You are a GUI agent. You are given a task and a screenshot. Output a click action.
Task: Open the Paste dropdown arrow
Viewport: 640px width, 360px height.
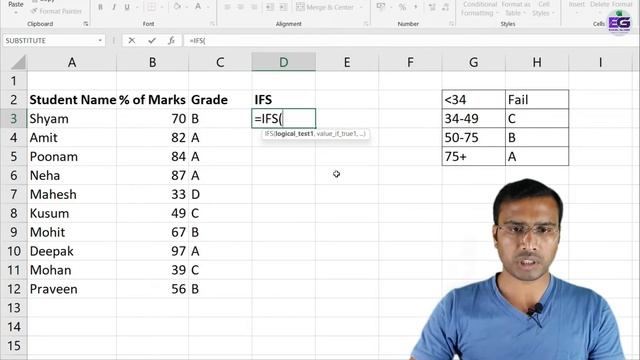coord(16,13)
